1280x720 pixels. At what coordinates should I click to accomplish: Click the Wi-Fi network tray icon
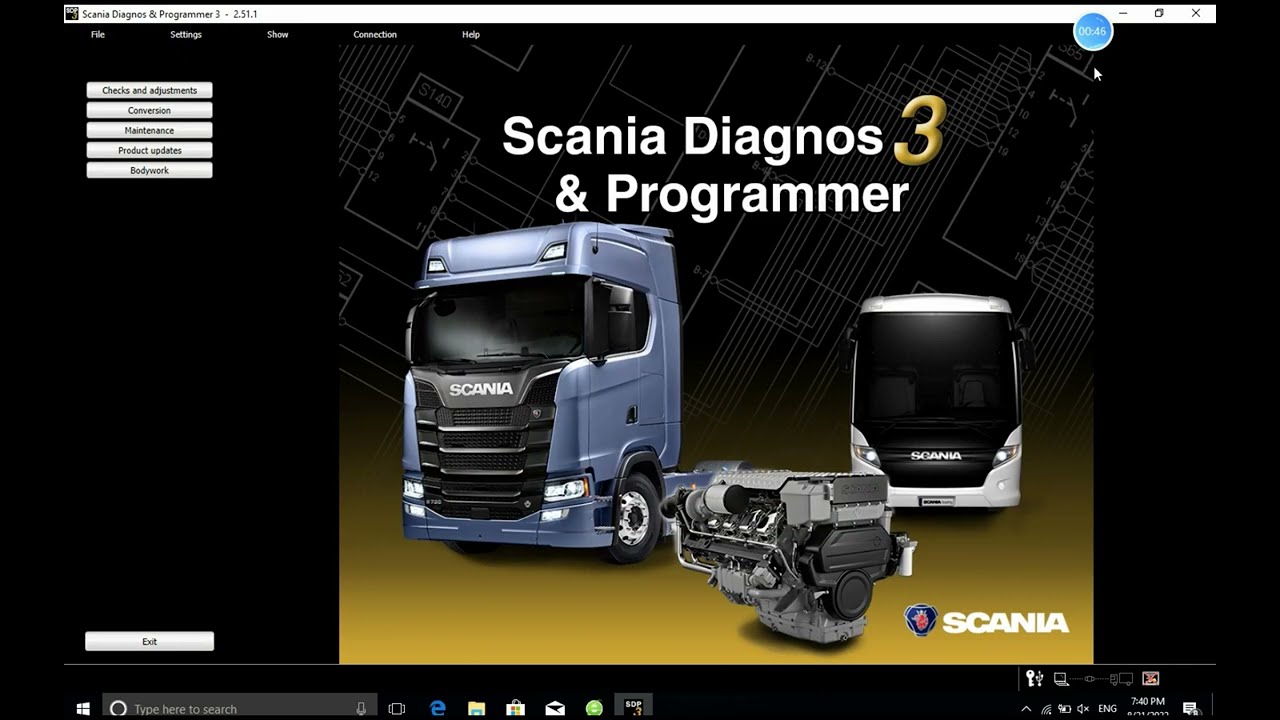click(x=1046, y=709)
